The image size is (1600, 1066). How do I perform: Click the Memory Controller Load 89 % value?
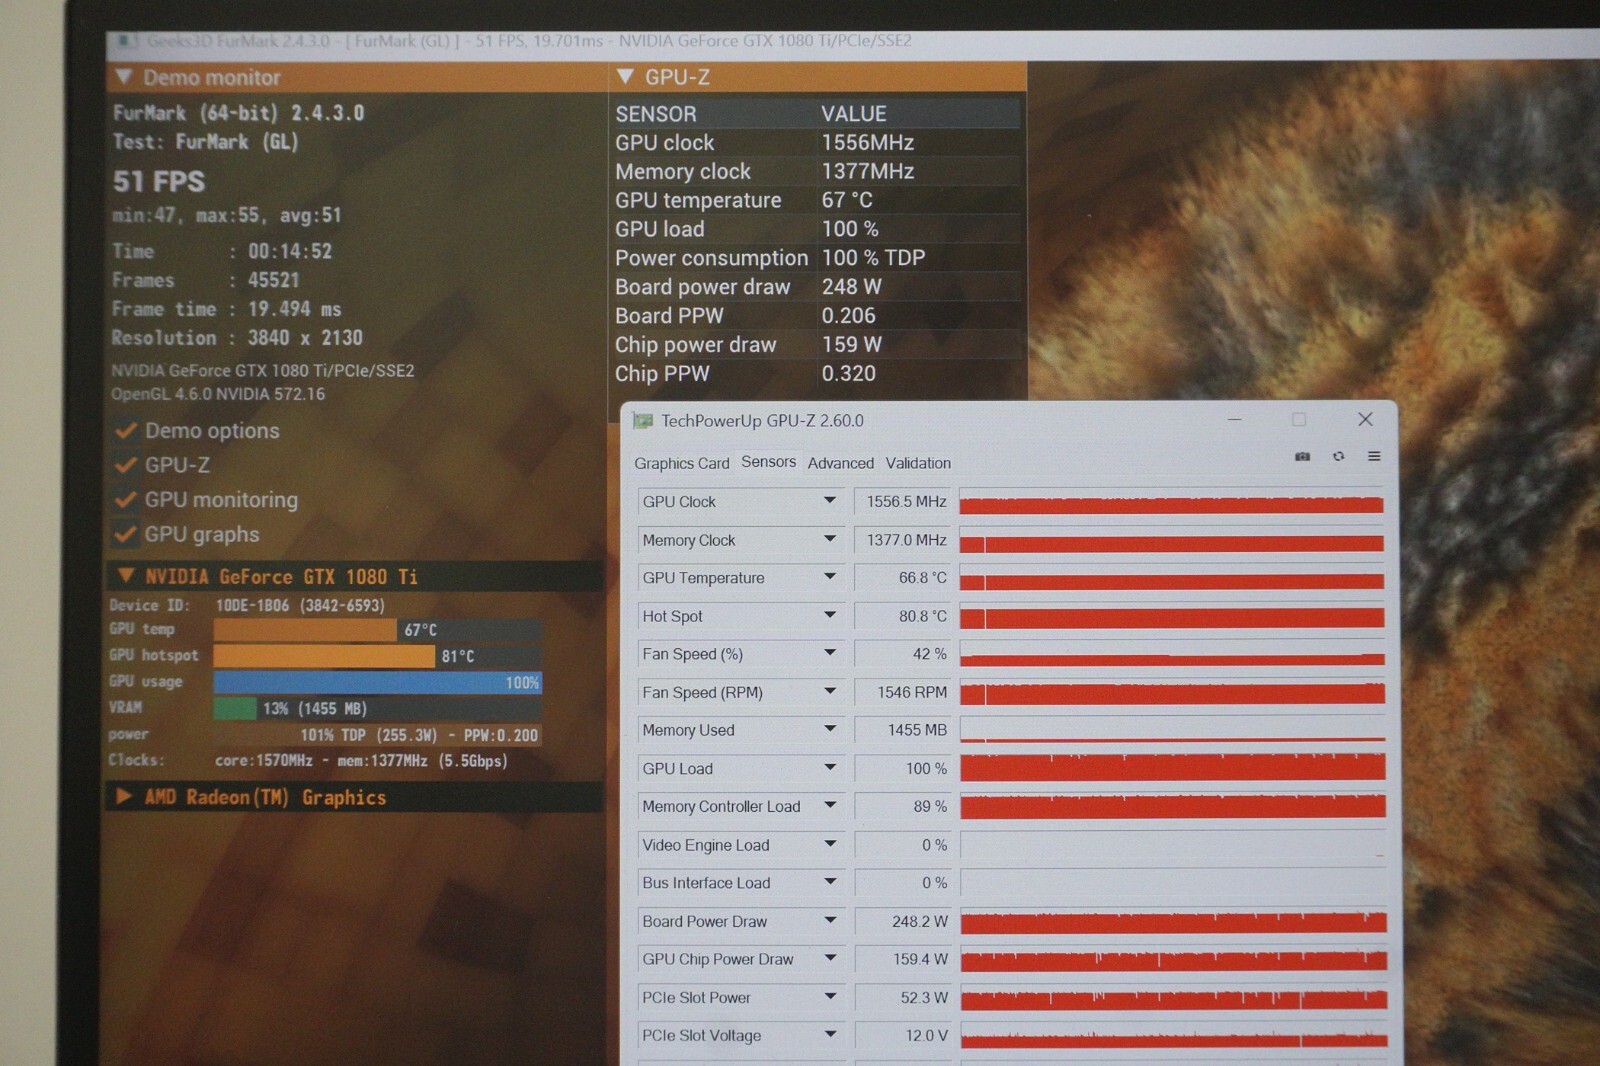[930, 806]
